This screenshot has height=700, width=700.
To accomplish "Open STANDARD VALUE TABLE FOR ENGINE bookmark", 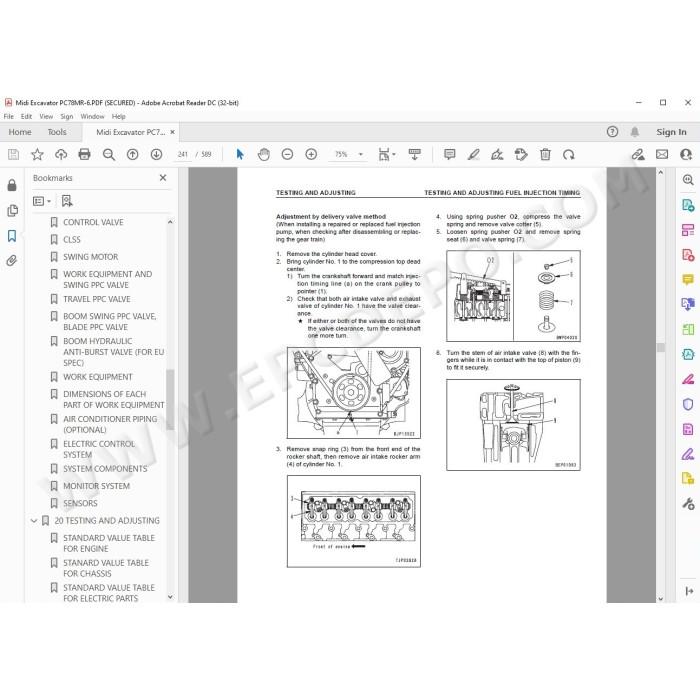I will 109,543.
